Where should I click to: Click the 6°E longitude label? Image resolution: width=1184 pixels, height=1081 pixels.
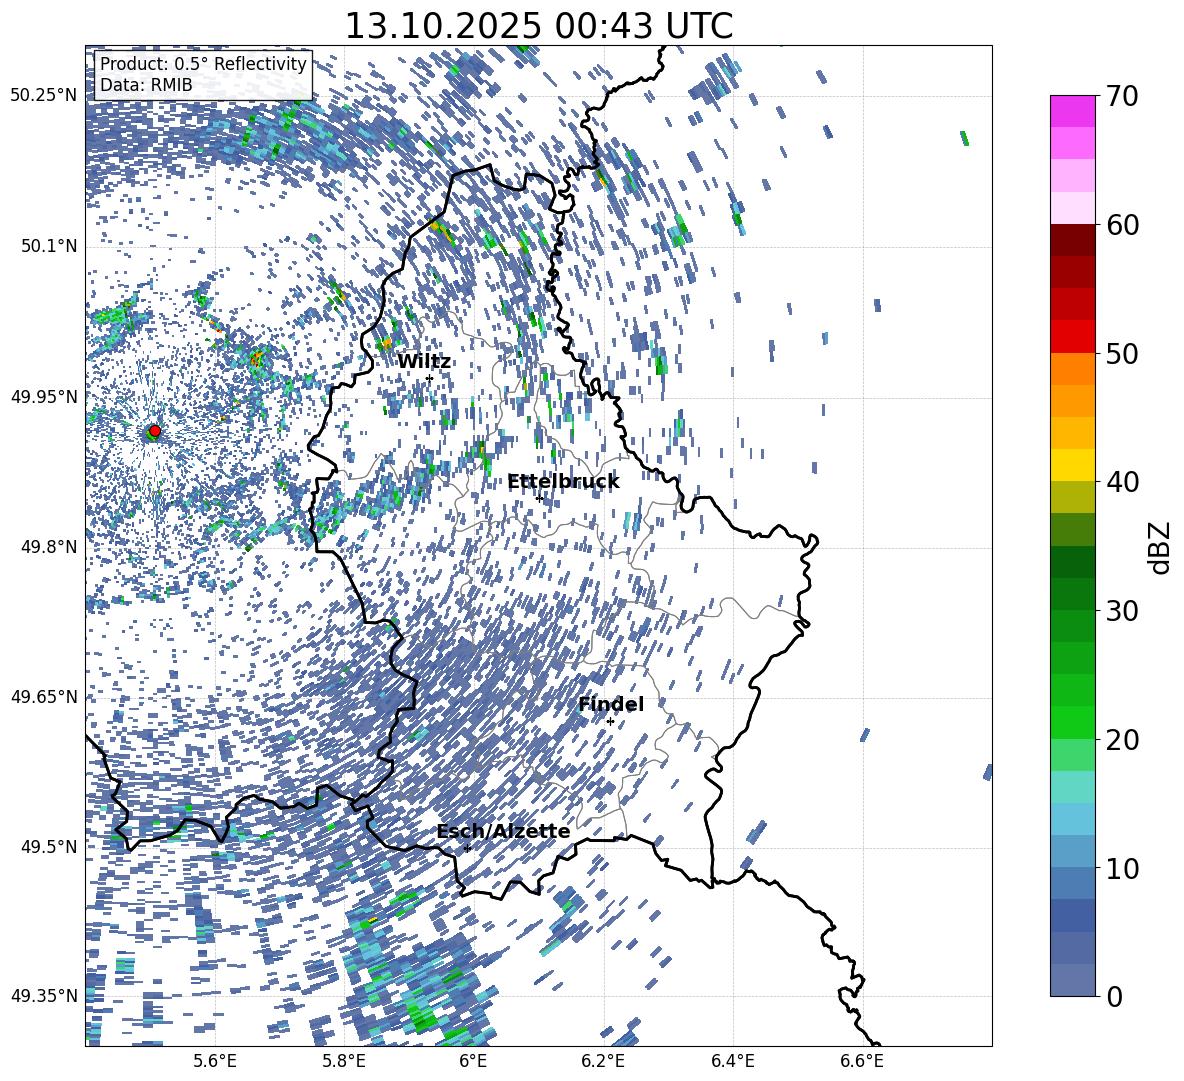pos(473,1062)
